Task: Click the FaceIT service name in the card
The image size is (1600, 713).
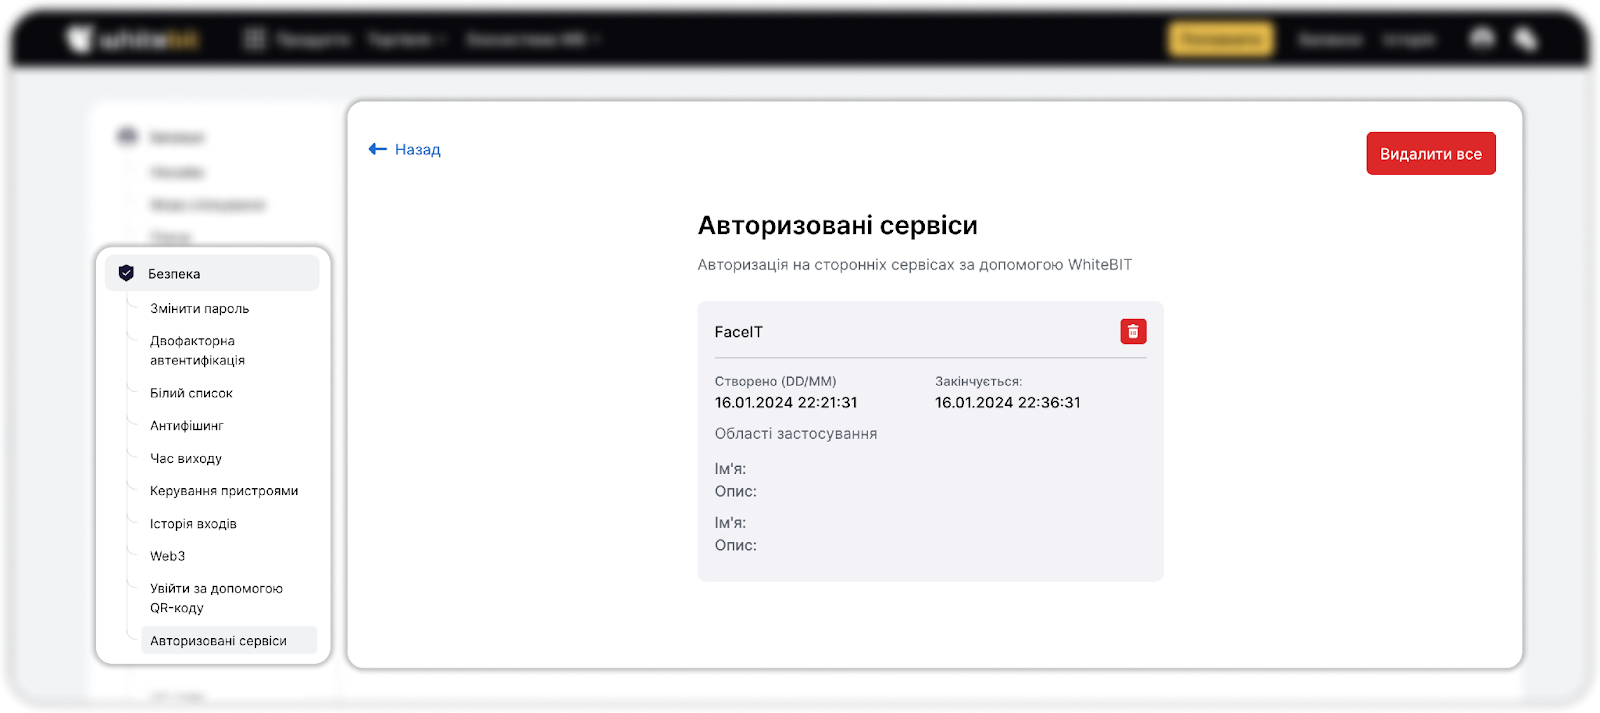Action: (738, 332)
